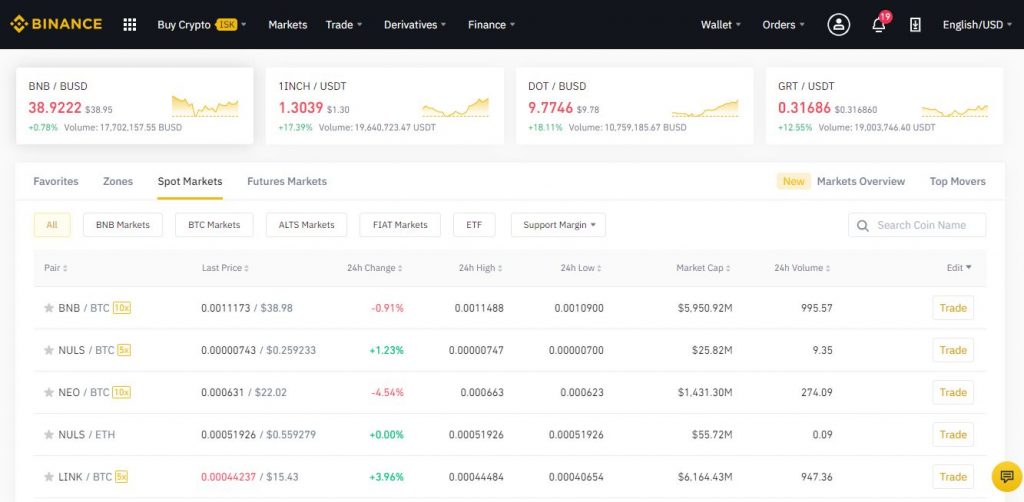1024x502 pixels.
Task: Open Top Movers
Action: click(957, 181)
